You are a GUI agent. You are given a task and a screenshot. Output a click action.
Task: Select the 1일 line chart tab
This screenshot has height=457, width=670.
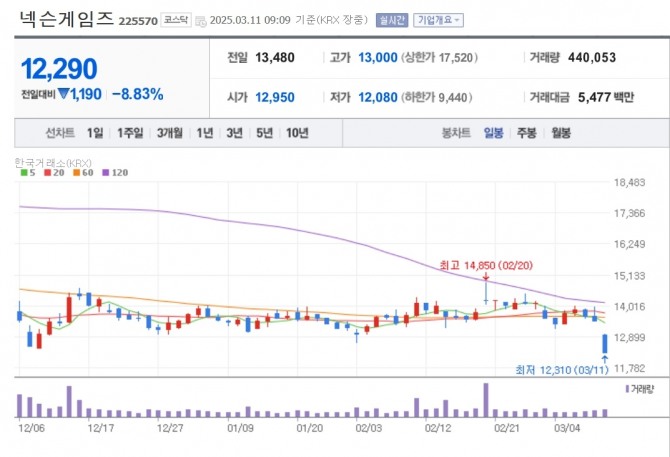click(x=95, y=133)
